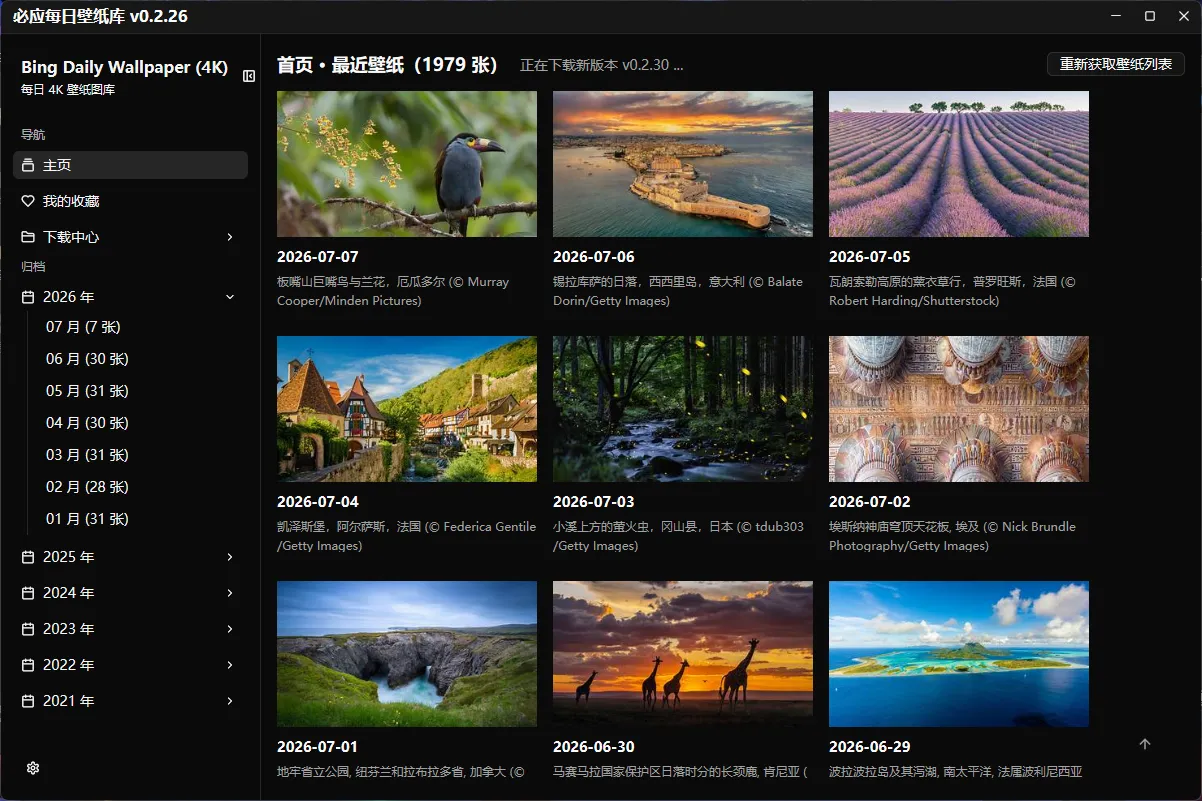Click the folder icon next to 下载中心
Image resolution: width=1202 pixels, height=801 pixels.
(28, 237)
